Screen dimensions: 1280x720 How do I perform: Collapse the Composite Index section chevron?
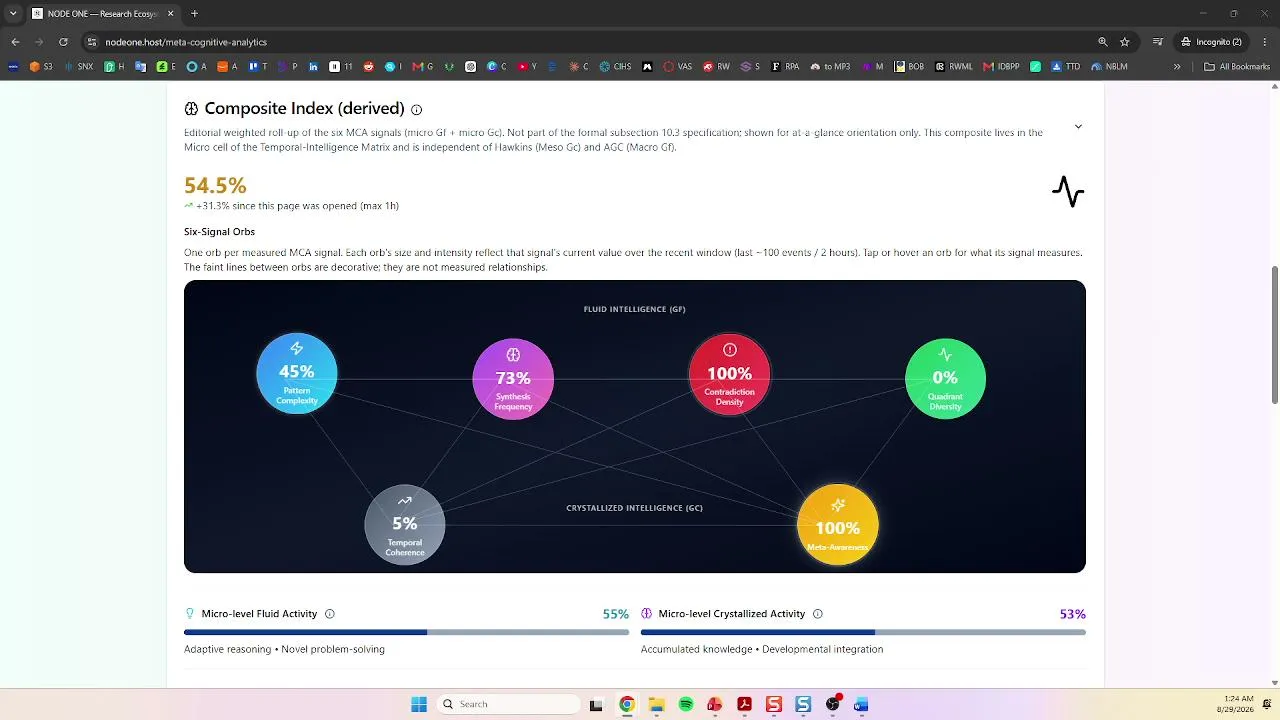pyautogui.click(x=1078, y=126)
